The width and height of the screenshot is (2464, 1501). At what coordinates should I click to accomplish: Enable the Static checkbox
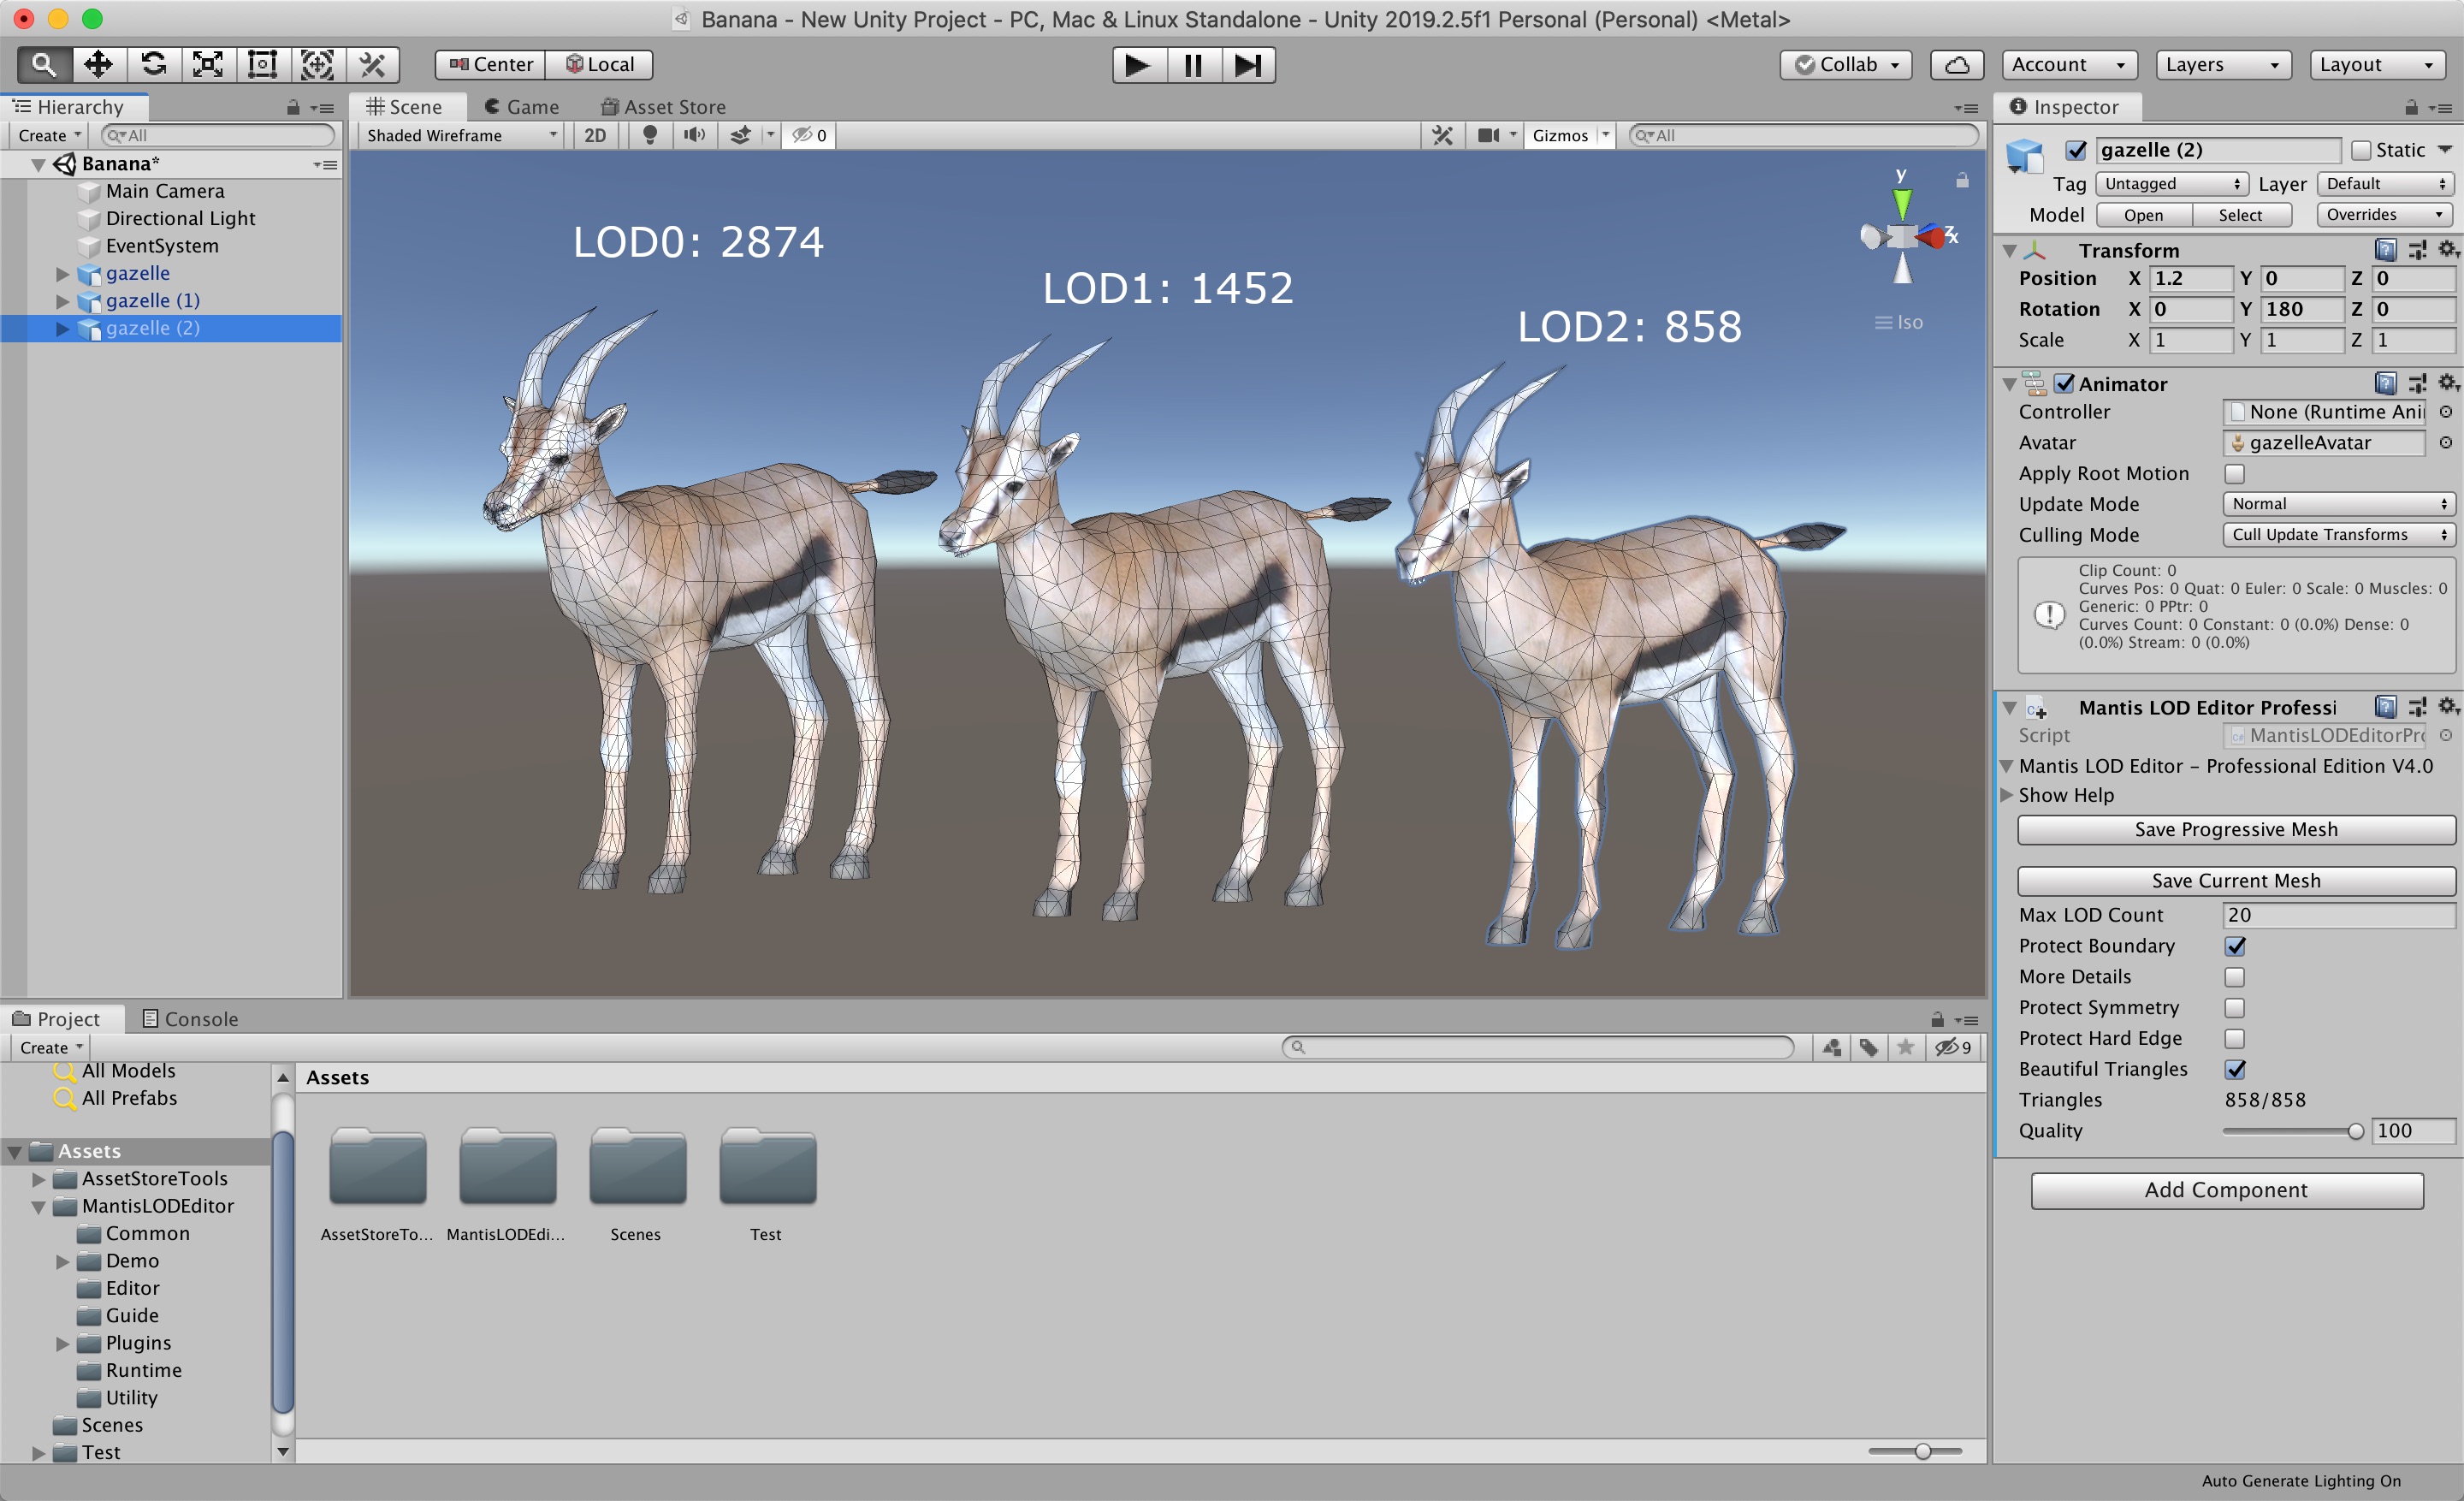point(2362,150)
